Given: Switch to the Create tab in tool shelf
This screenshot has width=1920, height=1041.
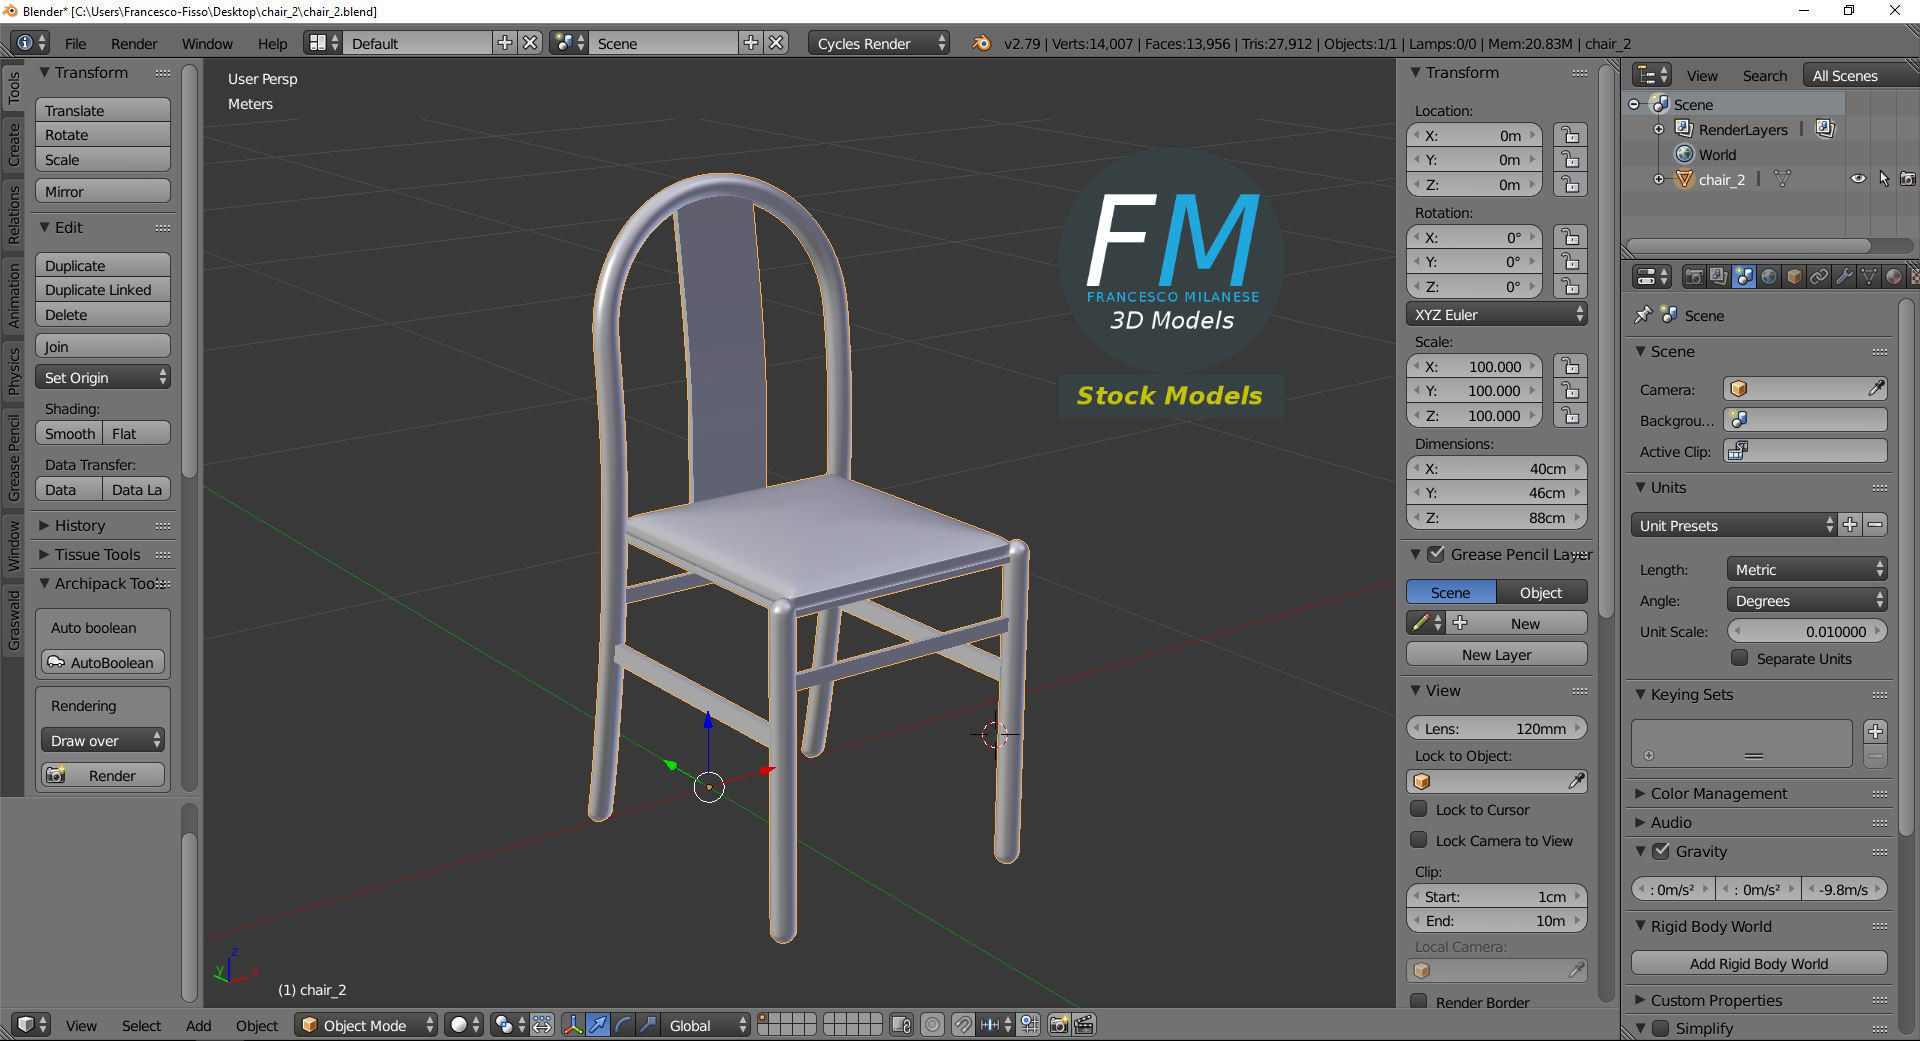Looking at the screenshot, I should pos(13,144).
